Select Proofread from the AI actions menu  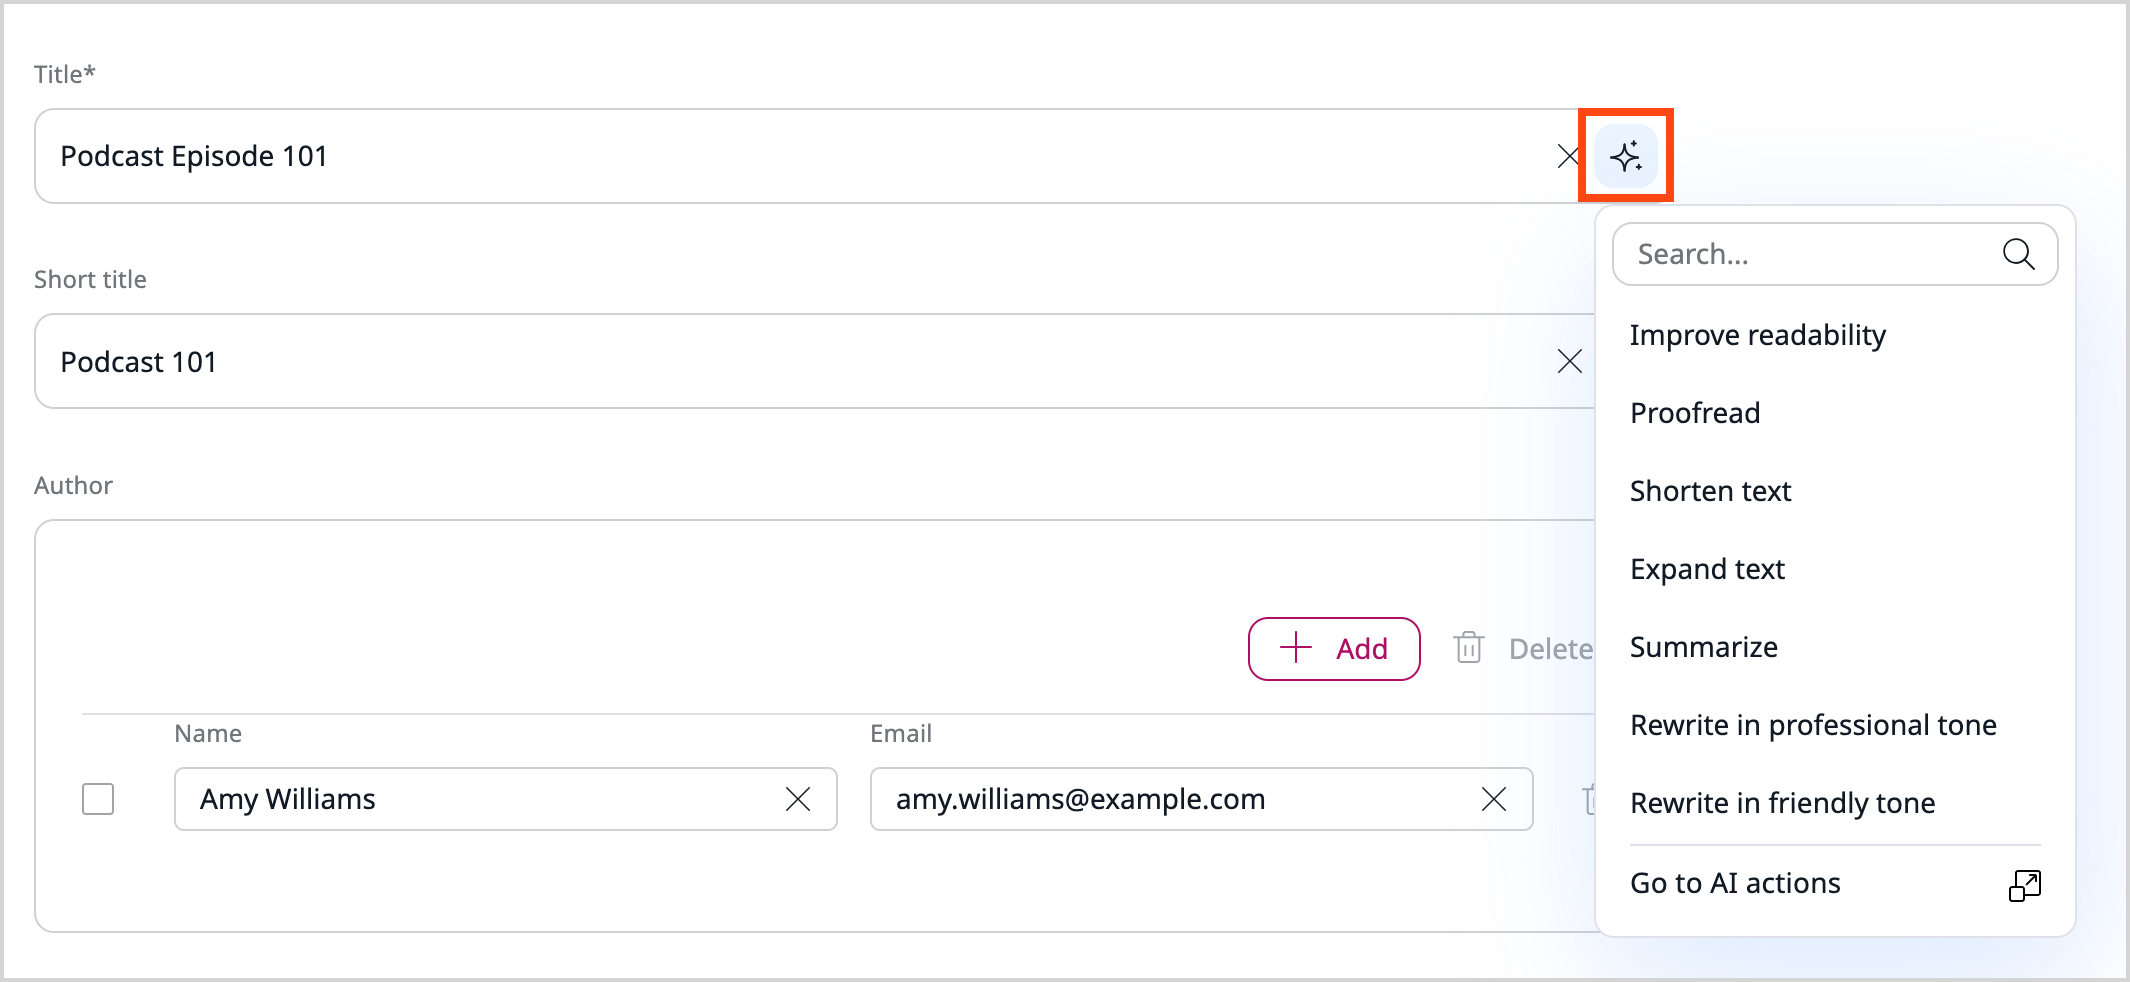click(1694, 412)
